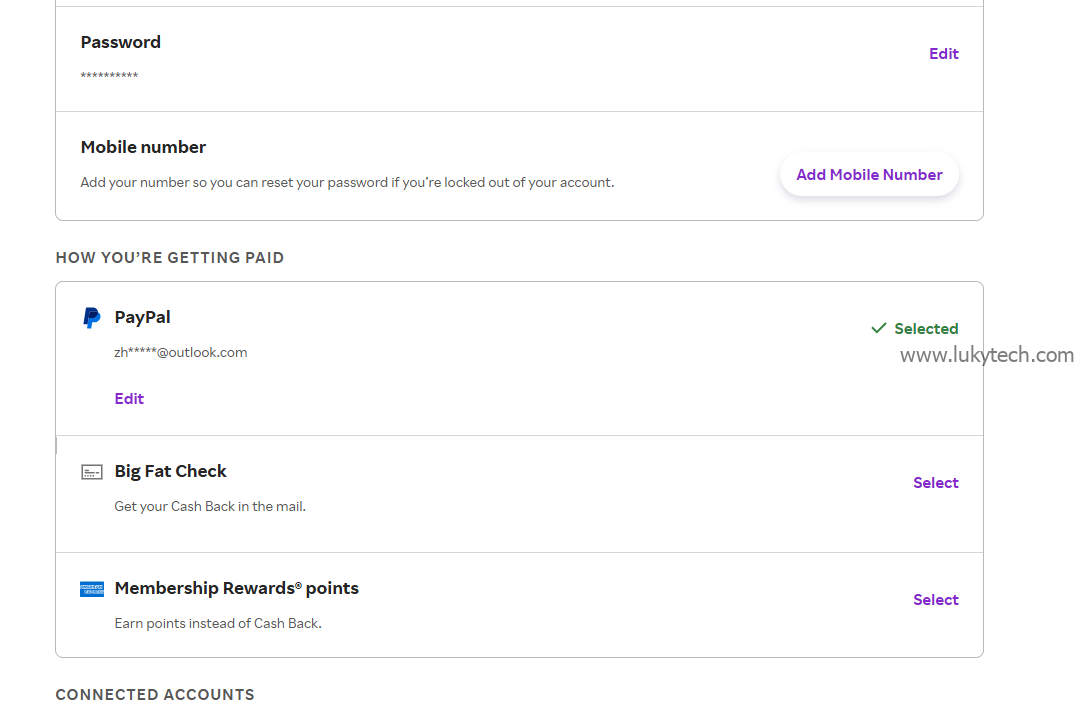Click the American Express card icon

(92, 589)
